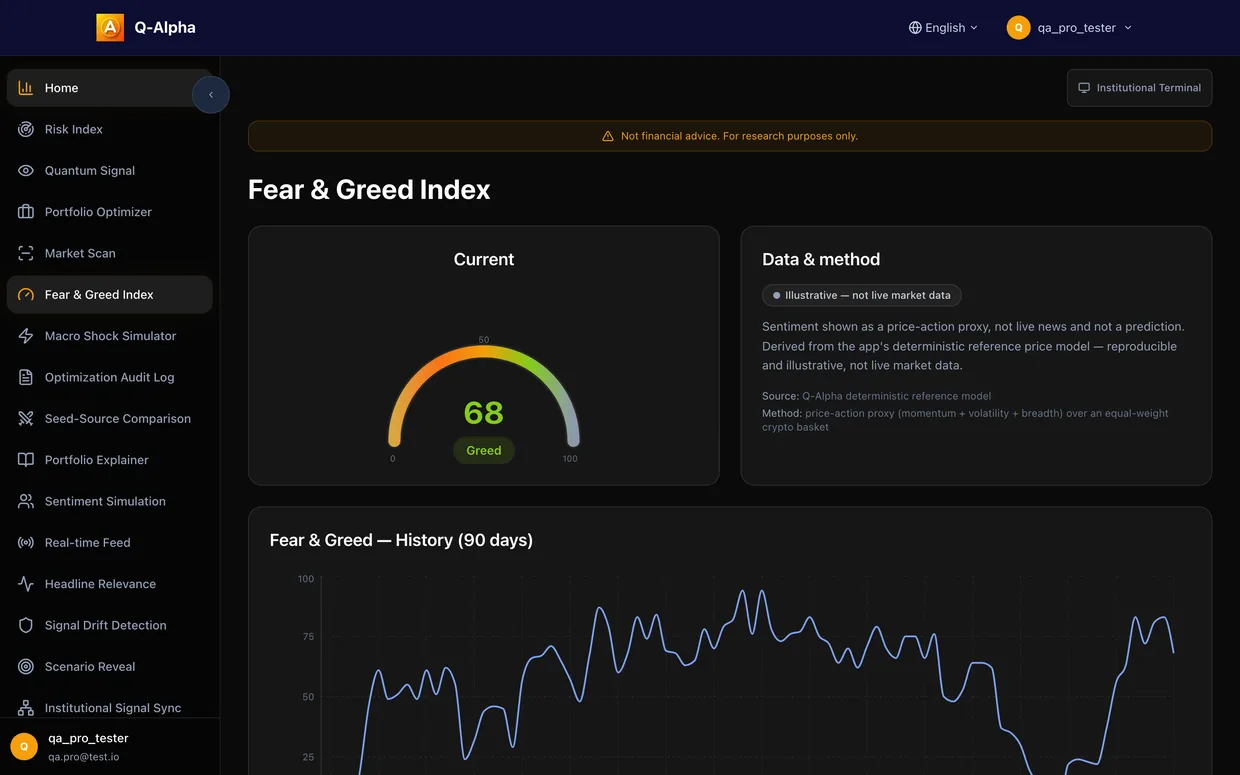This screenshot has width=1240, height=775.
Task: Open Portfolio Explainer page
Action: click(x=109, y=460)
